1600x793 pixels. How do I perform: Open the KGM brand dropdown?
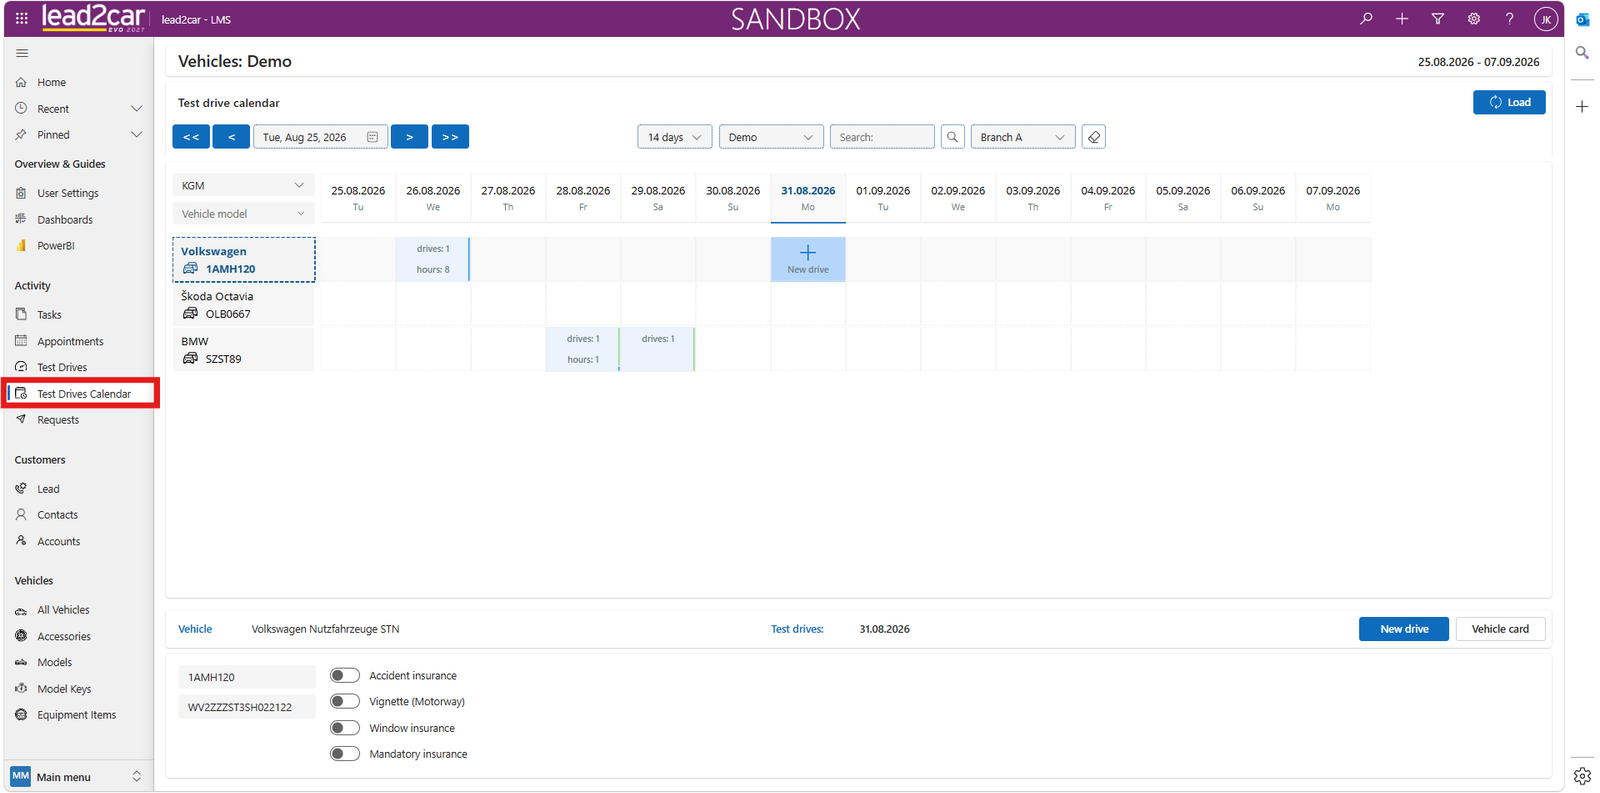point(243,185)
